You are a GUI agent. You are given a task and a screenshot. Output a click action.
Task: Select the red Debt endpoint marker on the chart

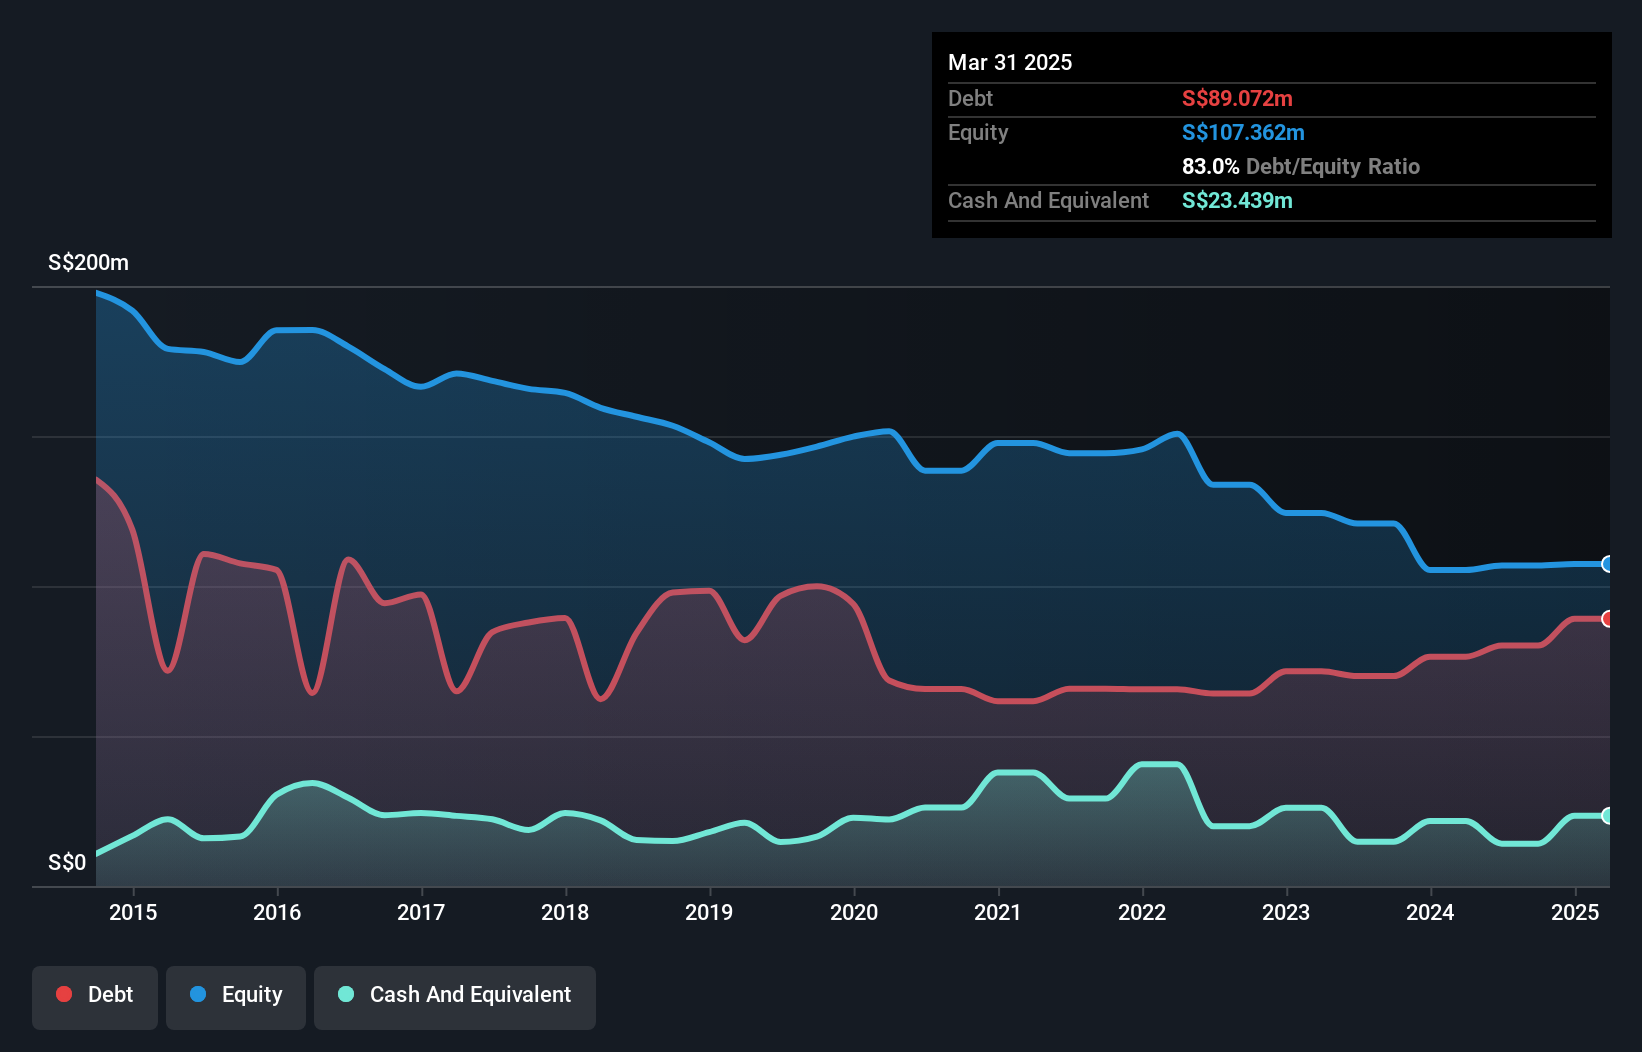pos(1607,620)
